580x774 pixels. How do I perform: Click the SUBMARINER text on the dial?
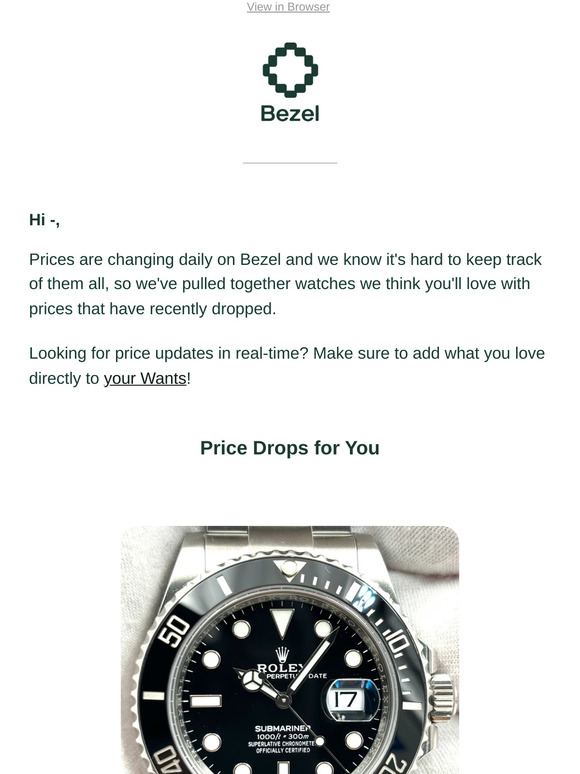(282, 728)
